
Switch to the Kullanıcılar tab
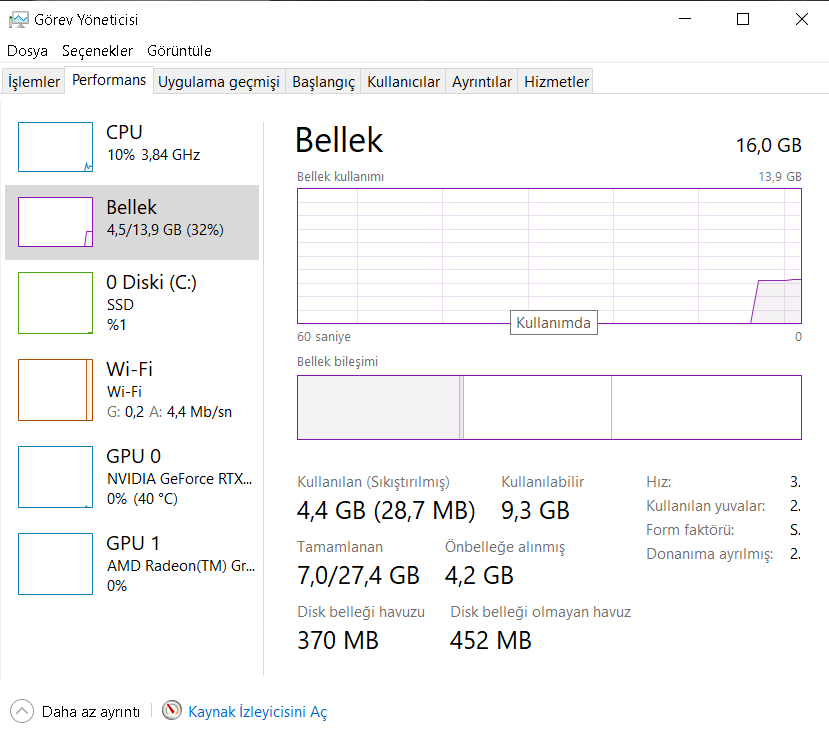tap(403, 82)
